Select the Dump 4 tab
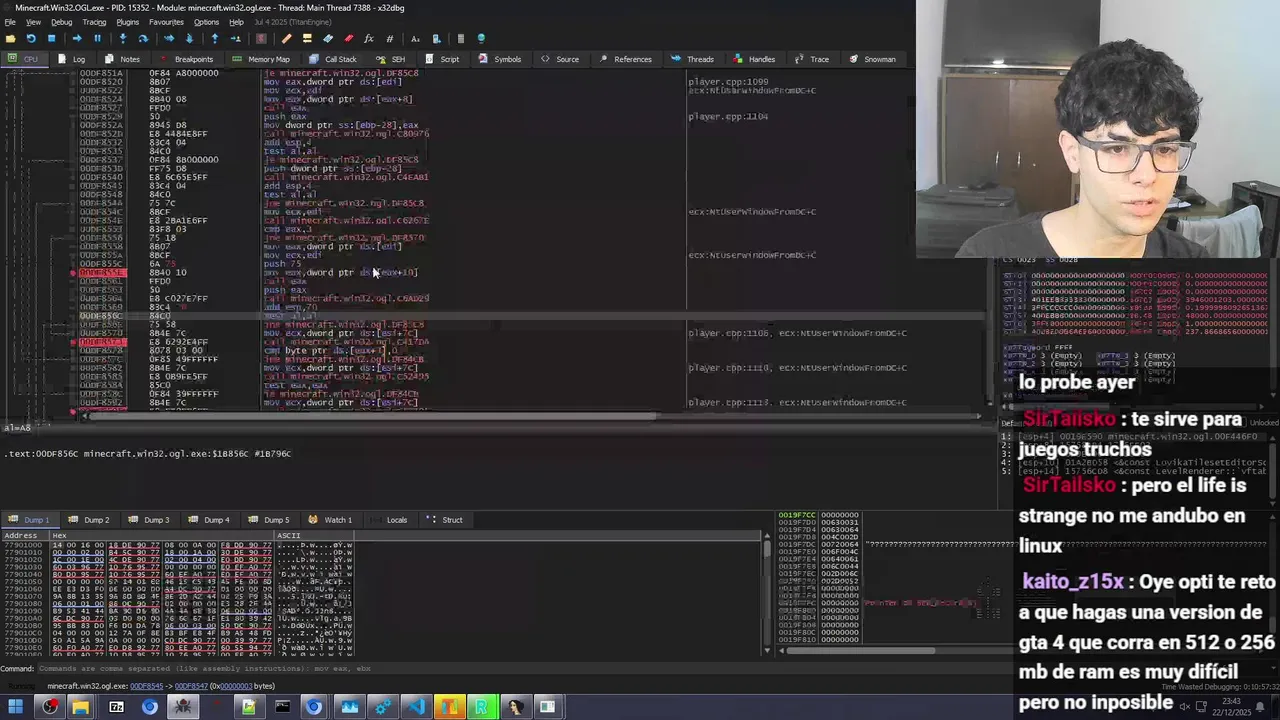The width and height of the screenshot is (1280, 720). pyautogui.click(x=210, y=520)
